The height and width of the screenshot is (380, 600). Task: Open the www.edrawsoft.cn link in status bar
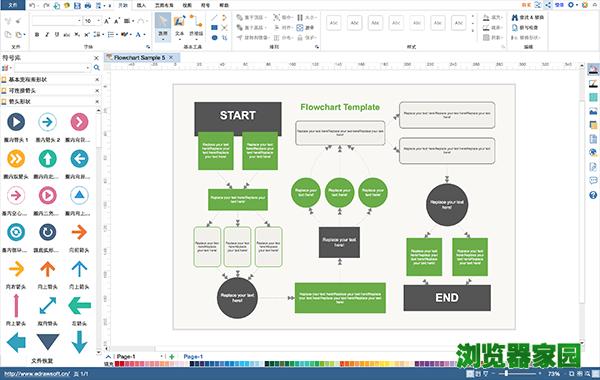coord(37,373)
